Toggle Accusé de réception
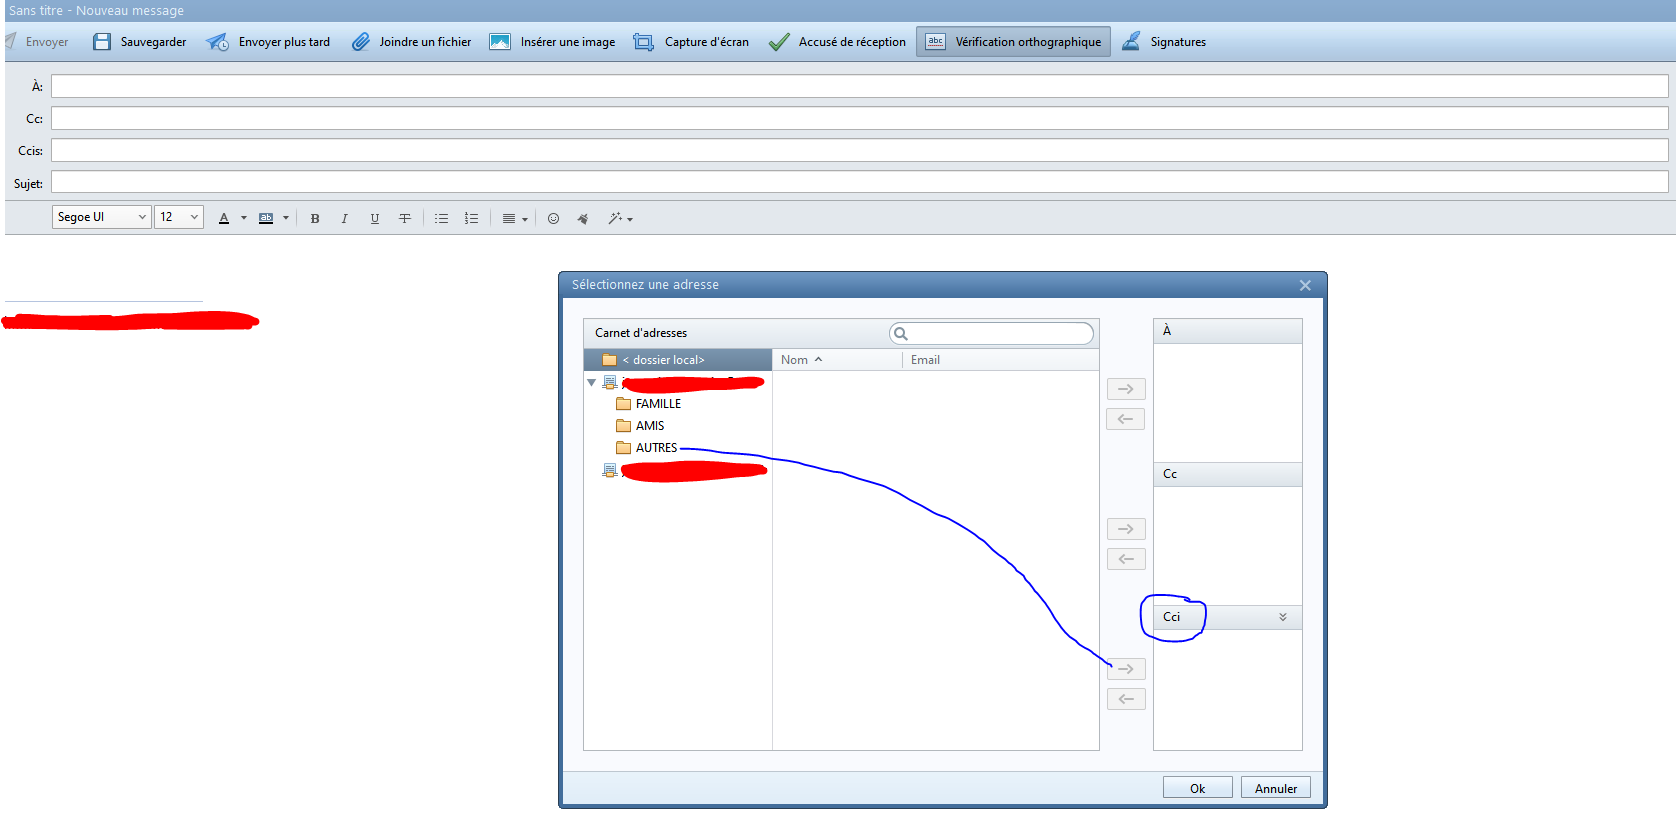 (837, 42)
